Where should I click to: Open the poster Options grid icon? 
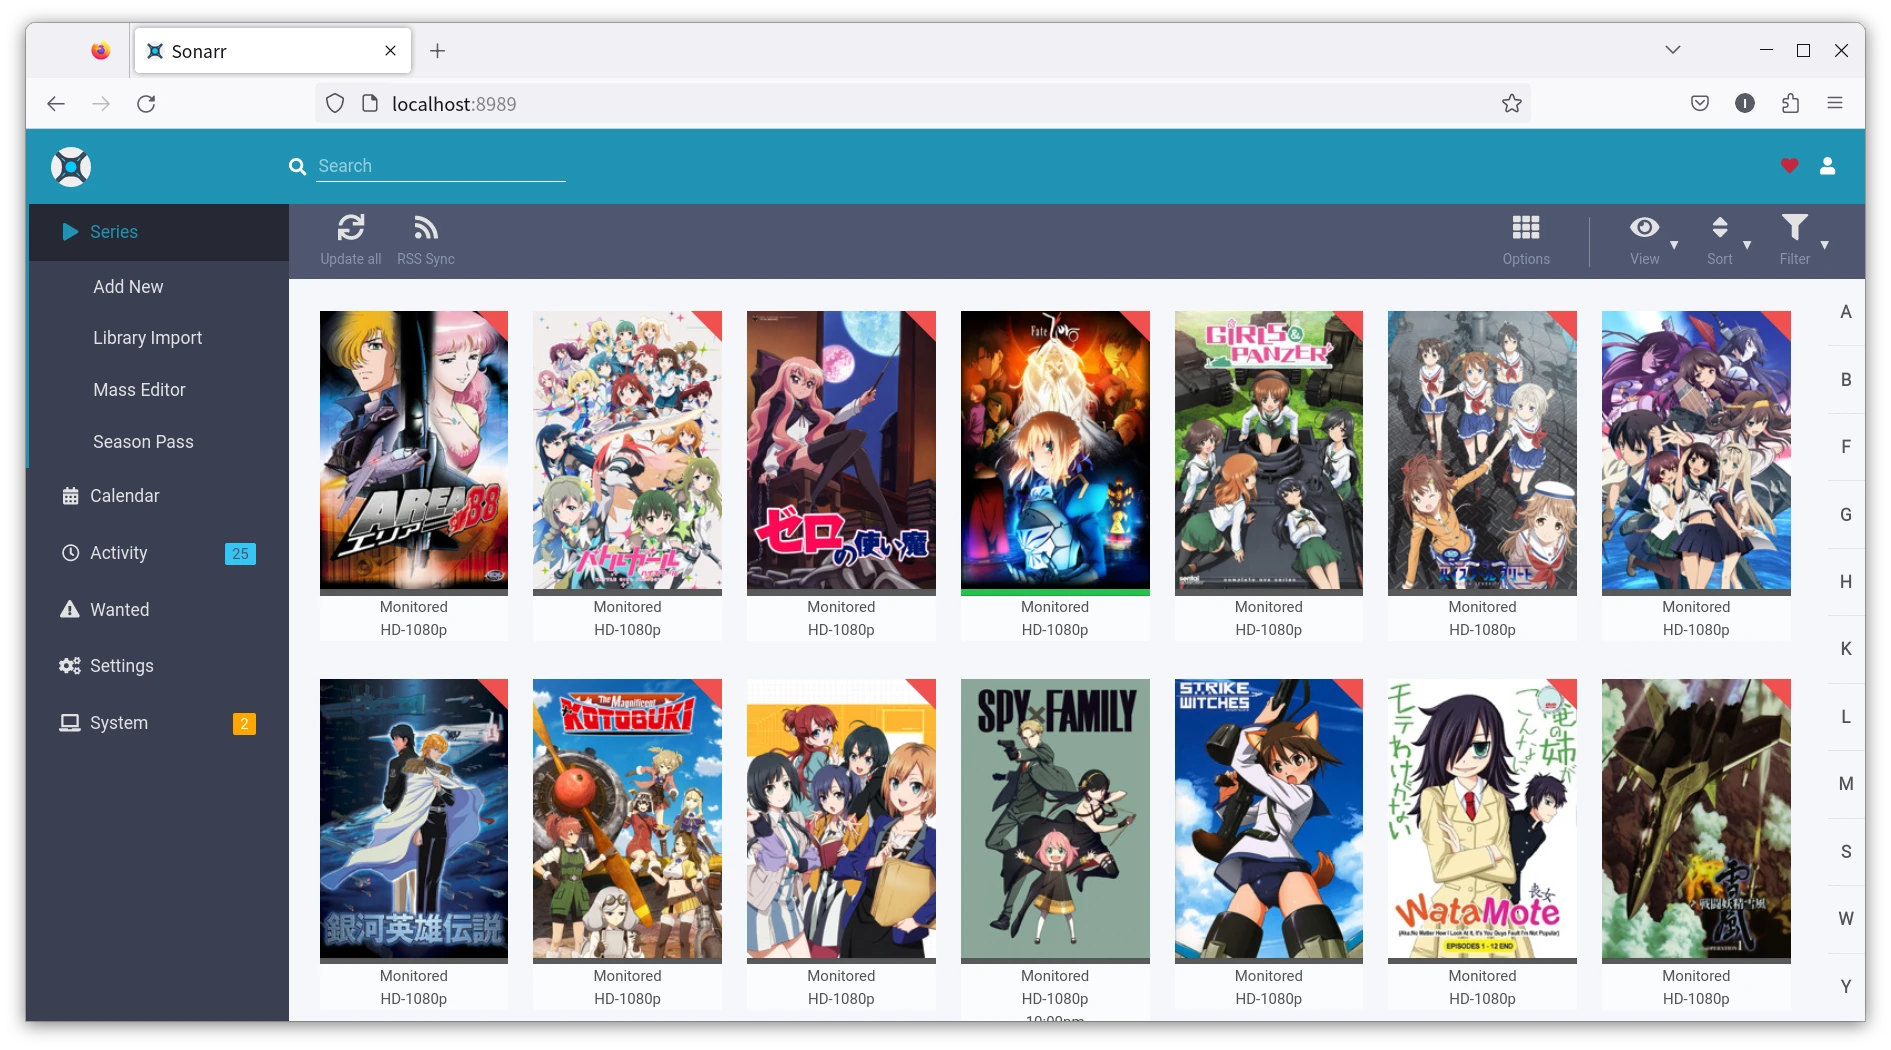[x=1525, y=229]
